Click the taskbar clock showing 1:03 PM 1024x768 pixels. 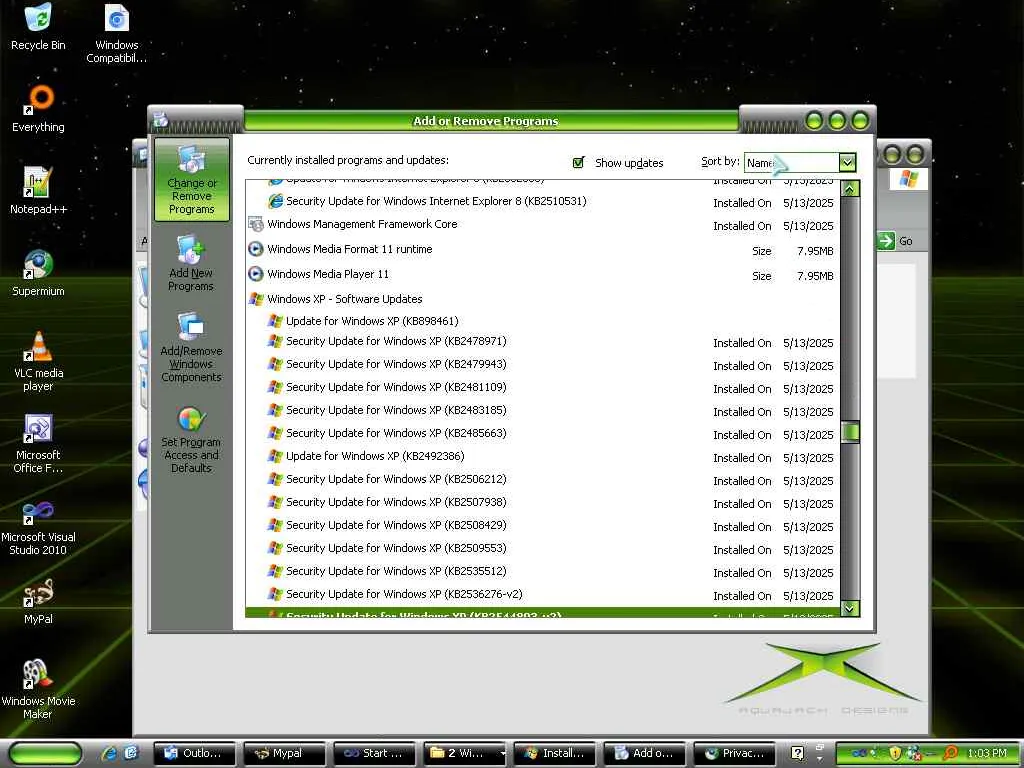tap(987, 753)
